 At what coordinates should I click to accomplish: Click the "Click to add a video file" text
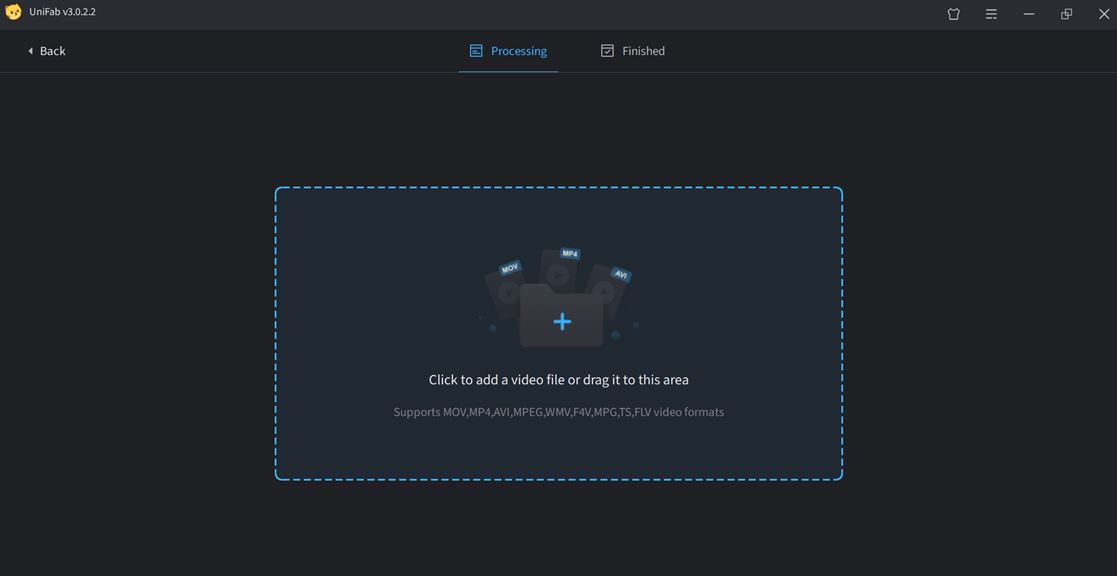(x=558, y=380)
